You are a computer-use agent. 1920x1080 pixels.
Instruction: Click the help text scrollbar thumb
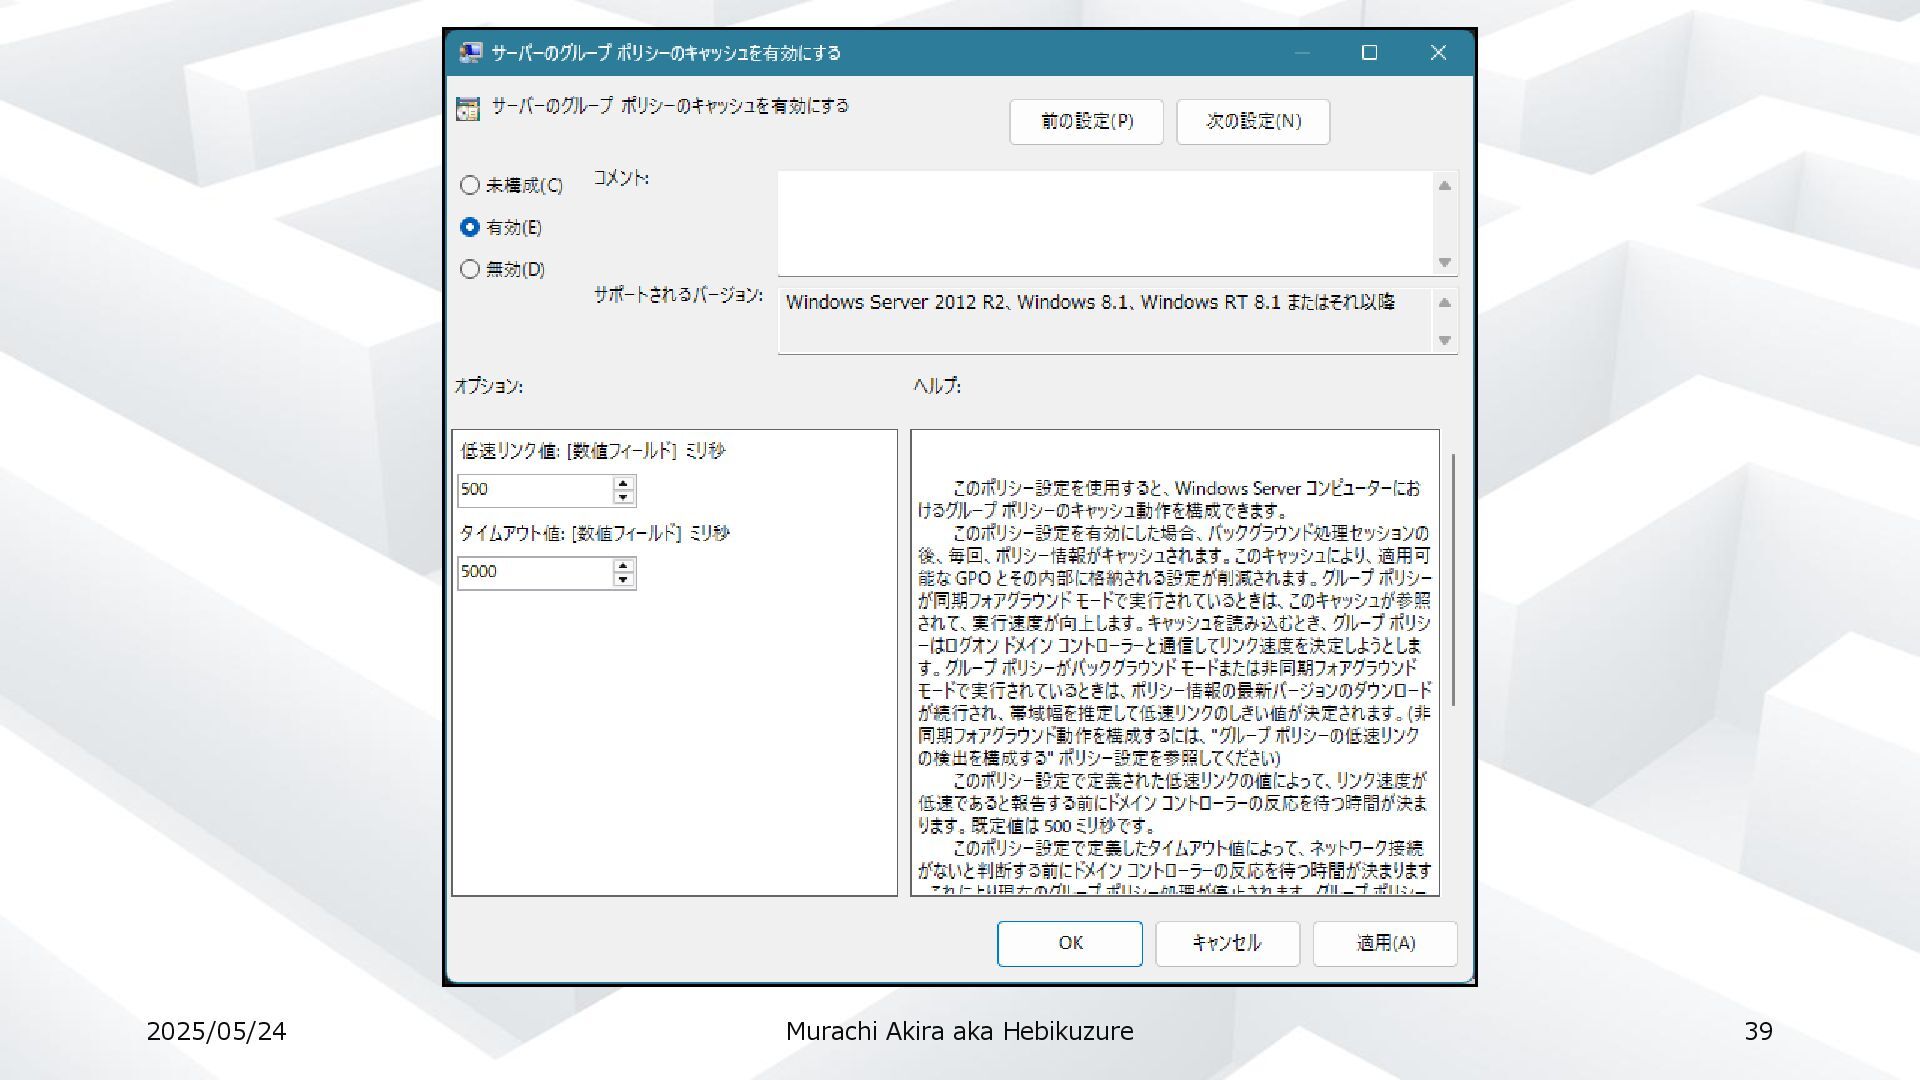(x=1452, y=580)
